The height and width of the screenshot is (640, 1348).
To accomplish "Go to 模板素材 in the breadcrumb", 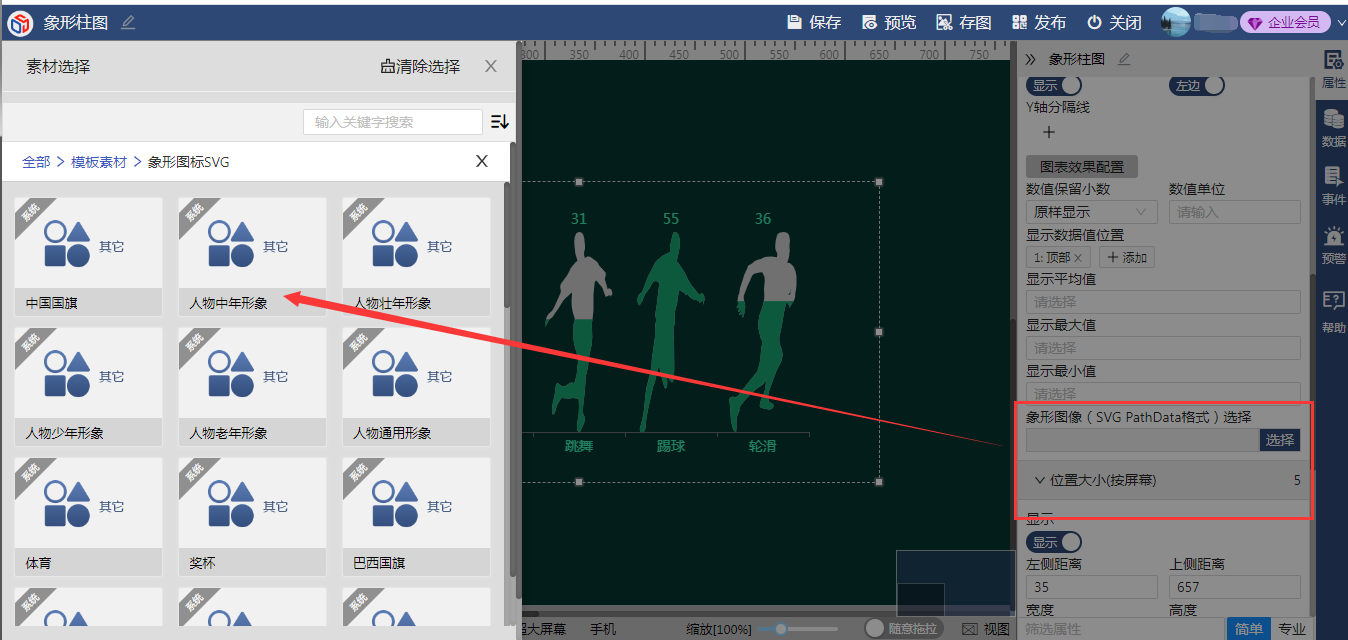I will click(x=99, y=161).
